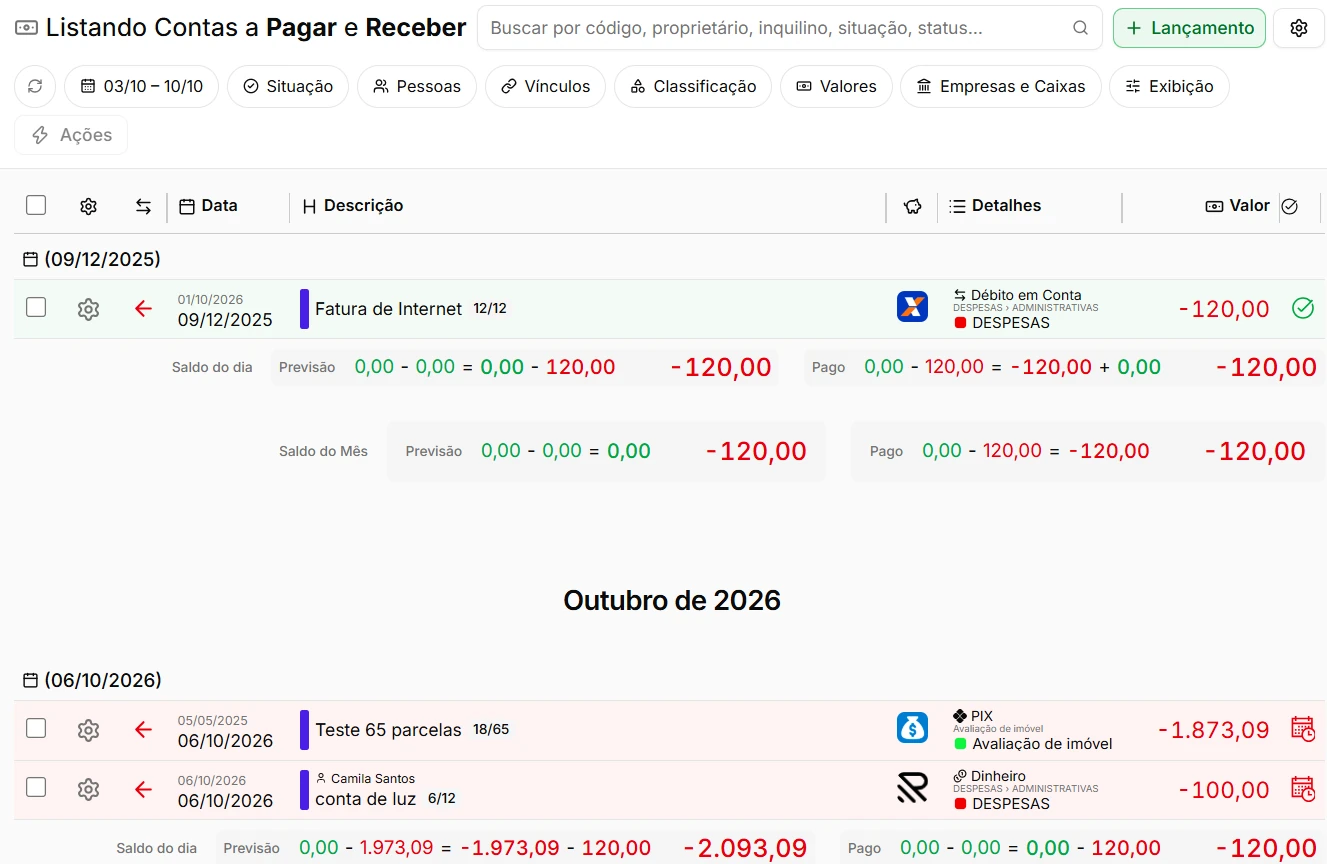Viewport: 1327px width, 864px height.
Task: Toggle the select-all checkbox in header
Action: pos(36,205)
